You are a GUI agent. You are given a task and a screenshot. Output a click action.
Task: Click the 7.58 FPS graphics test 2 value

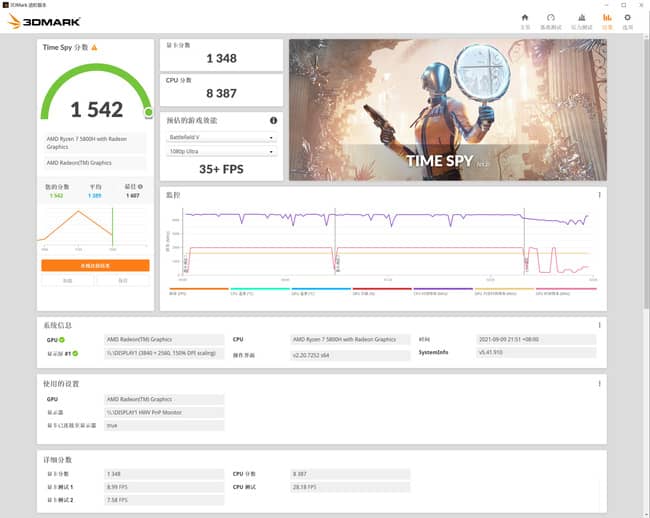(x=164, y=500)
